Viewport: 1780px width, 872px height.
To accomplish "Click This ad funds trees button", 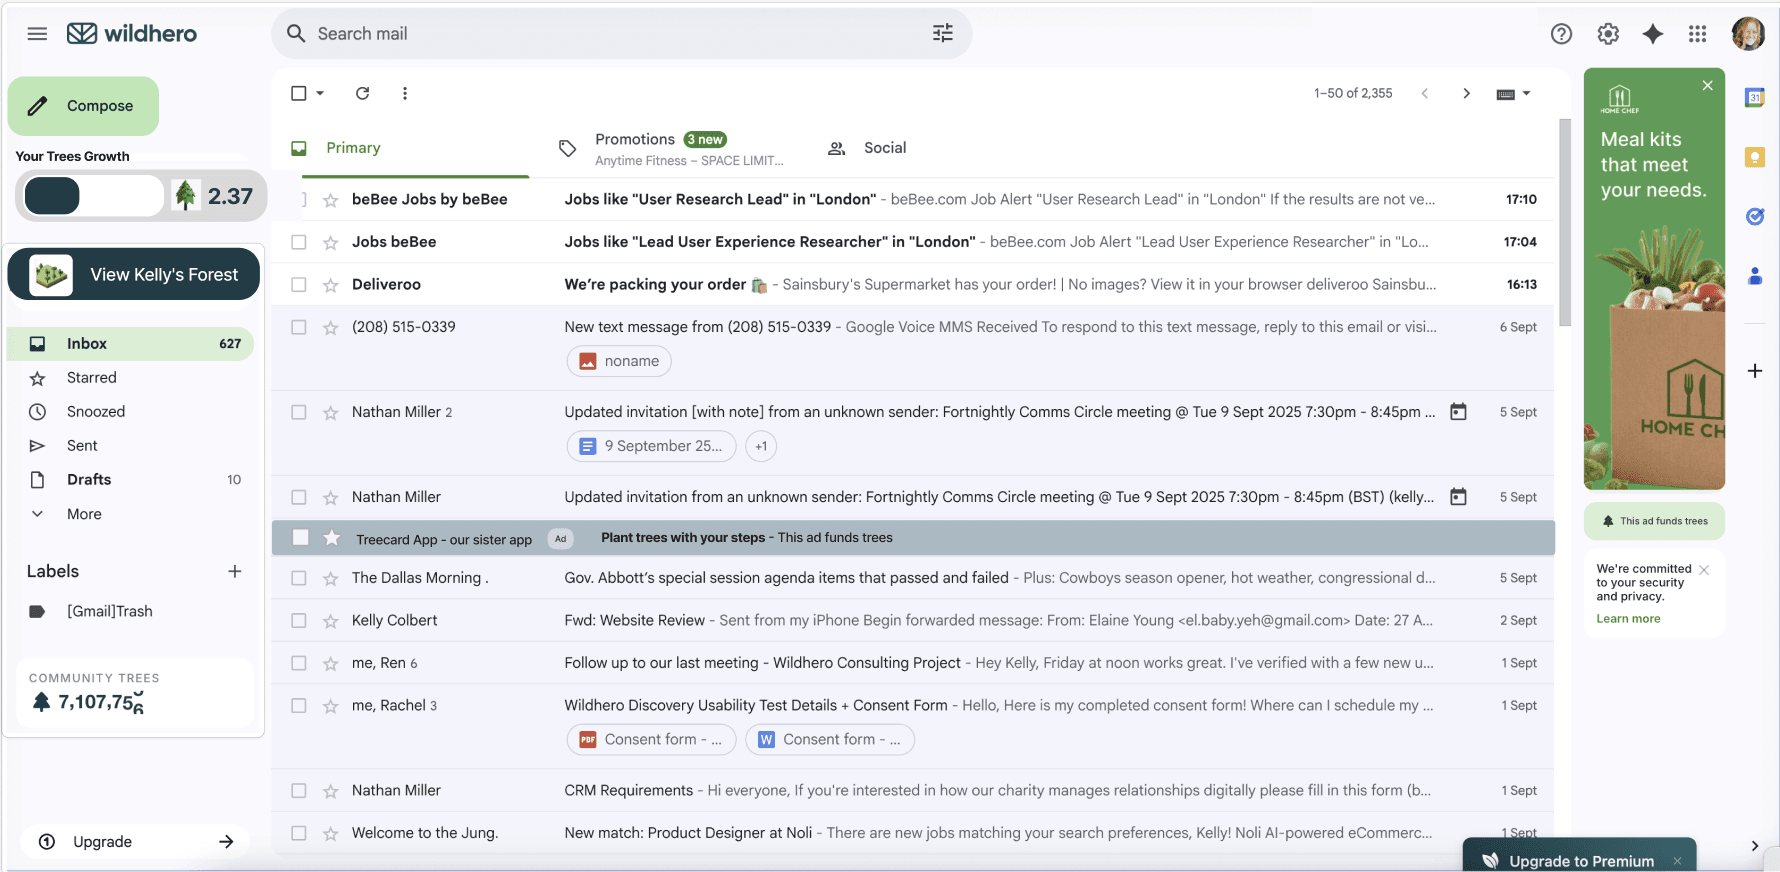I will click(1655, 521).
